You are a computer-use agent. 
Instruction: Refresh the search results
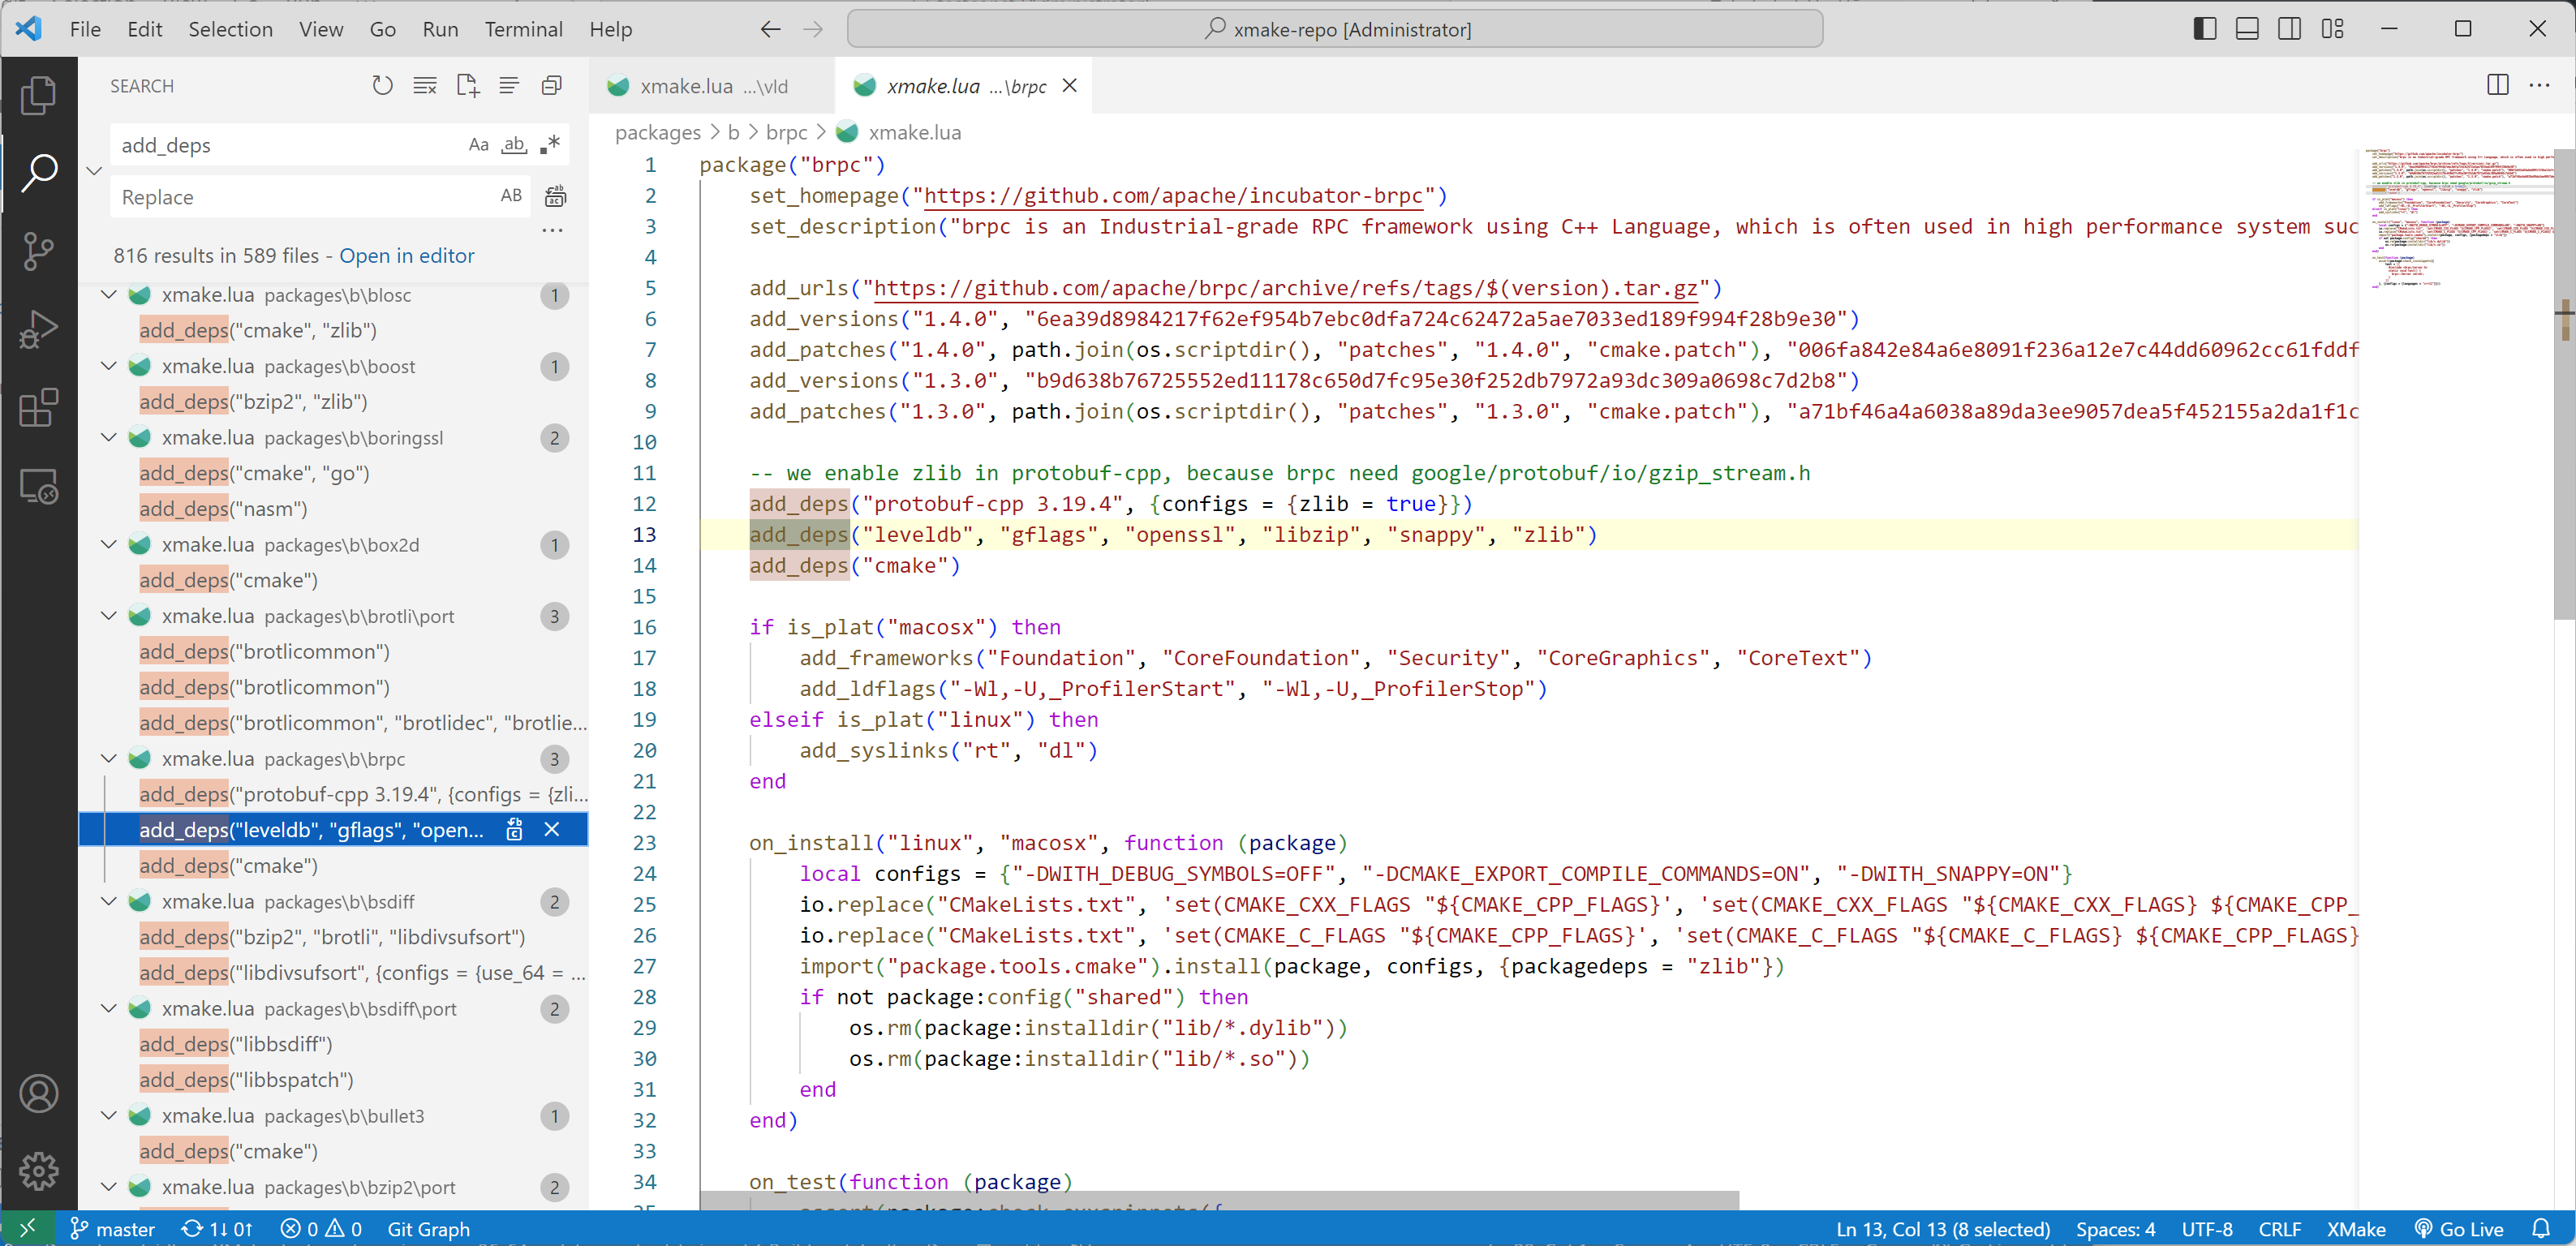382,86
